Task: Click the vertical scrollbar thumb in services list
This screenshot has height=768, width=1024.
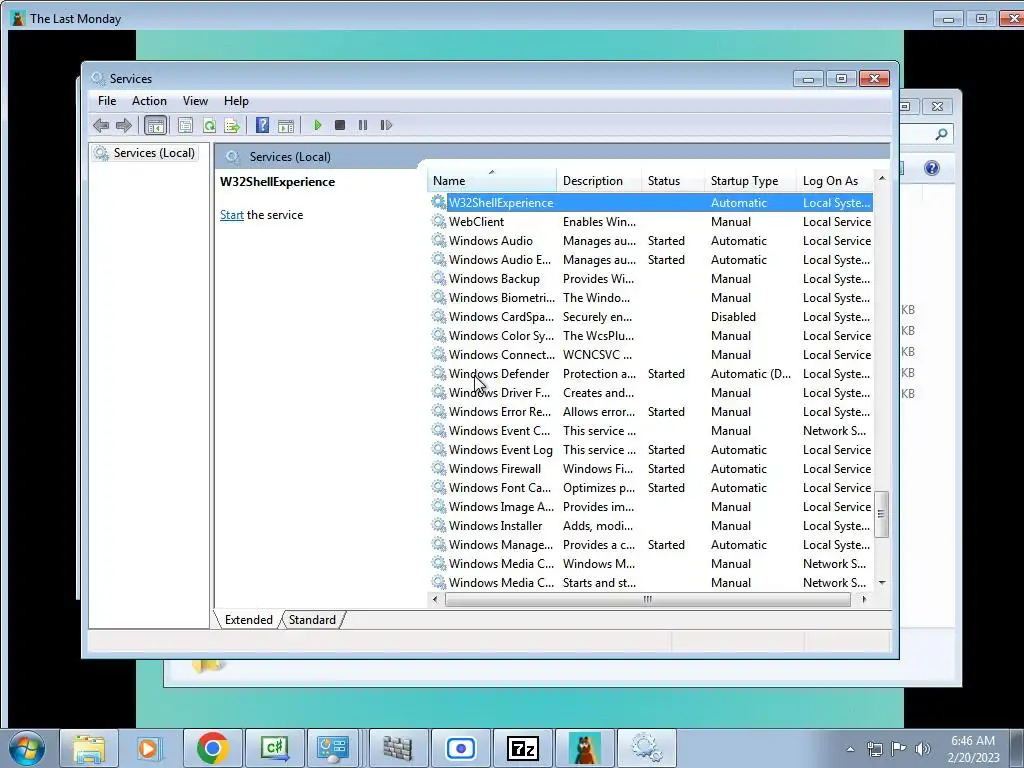Action: click(x=882, y=514)
